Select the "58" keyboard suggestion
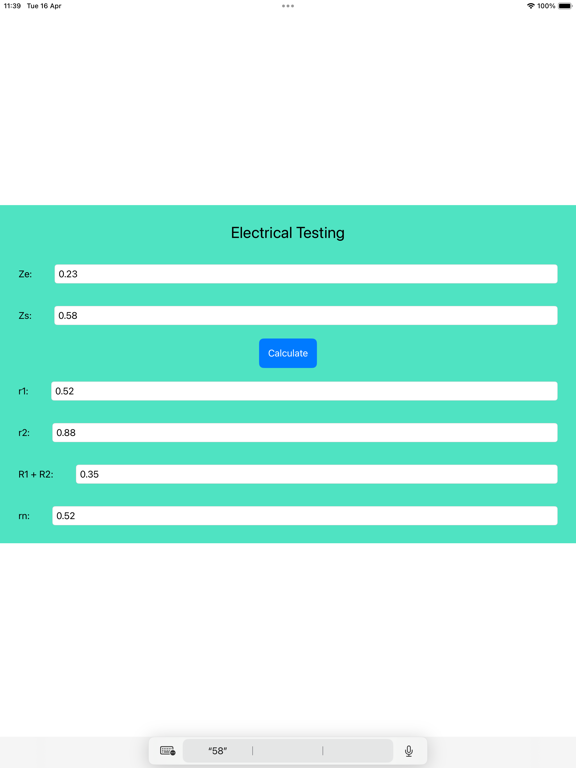The height and width of the screenshot is (768, 576). tap(217, 750)
